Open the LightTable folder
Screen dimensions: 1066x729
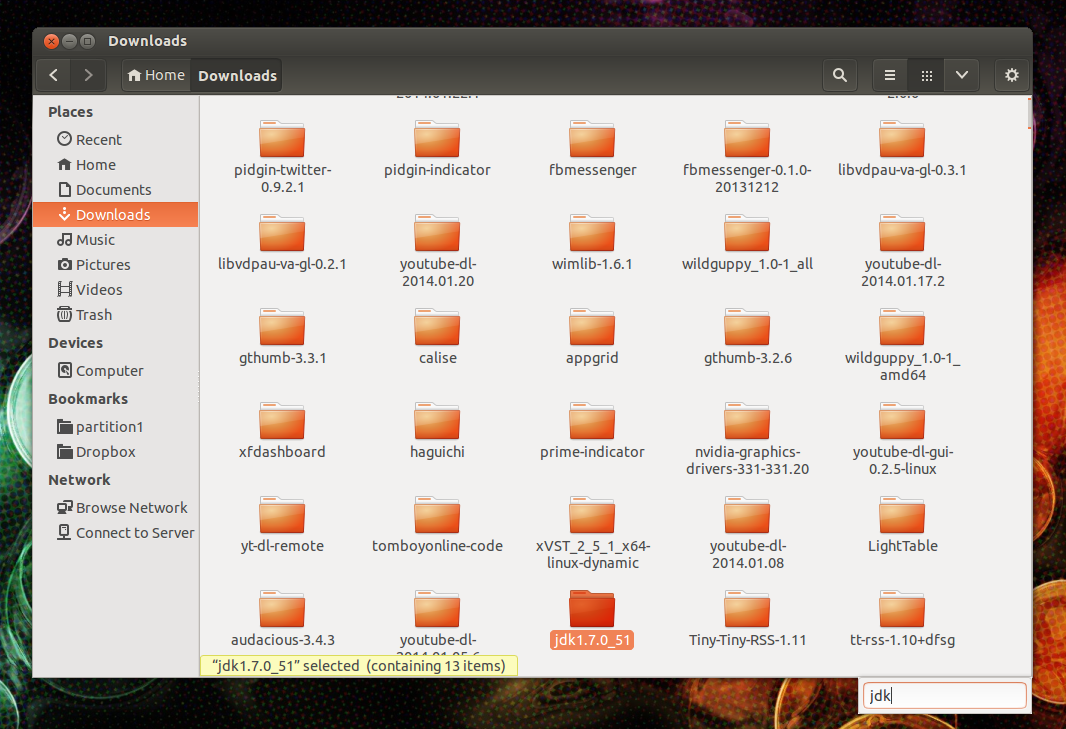(x=901, y=521)
